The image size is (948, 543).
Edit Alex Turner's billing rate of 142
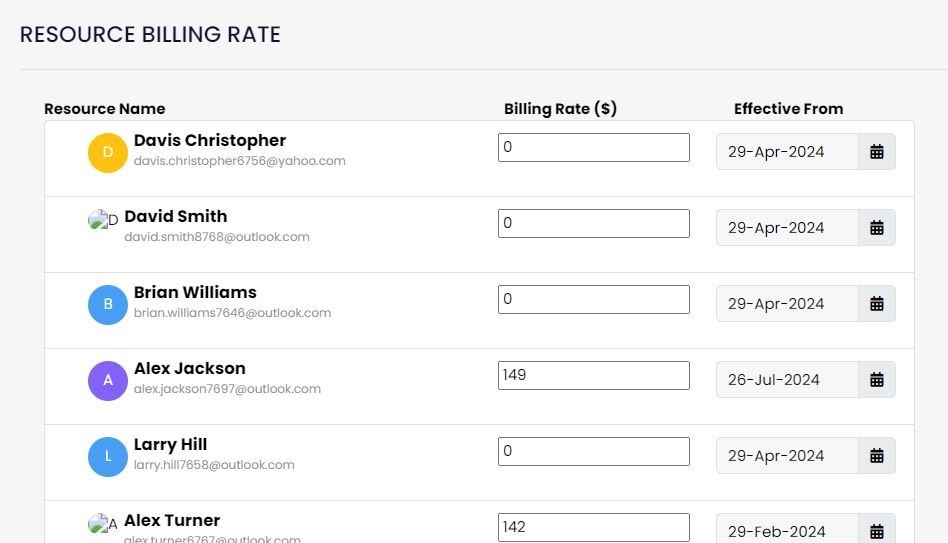pyautogui.click(x=593, y=527)
